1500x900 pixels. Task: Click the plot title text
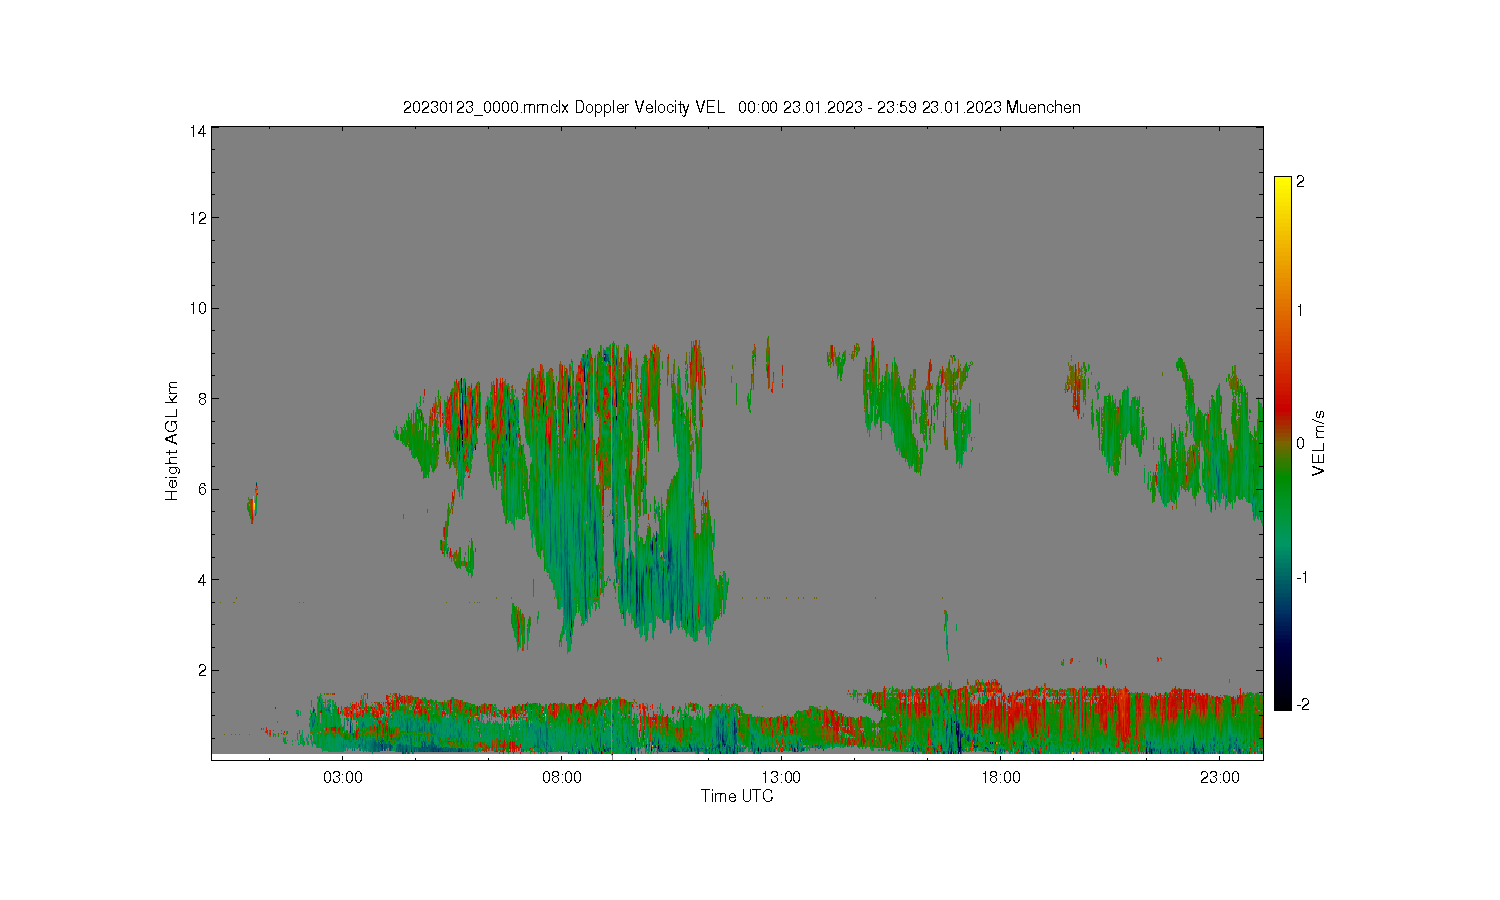pos(741,107)
